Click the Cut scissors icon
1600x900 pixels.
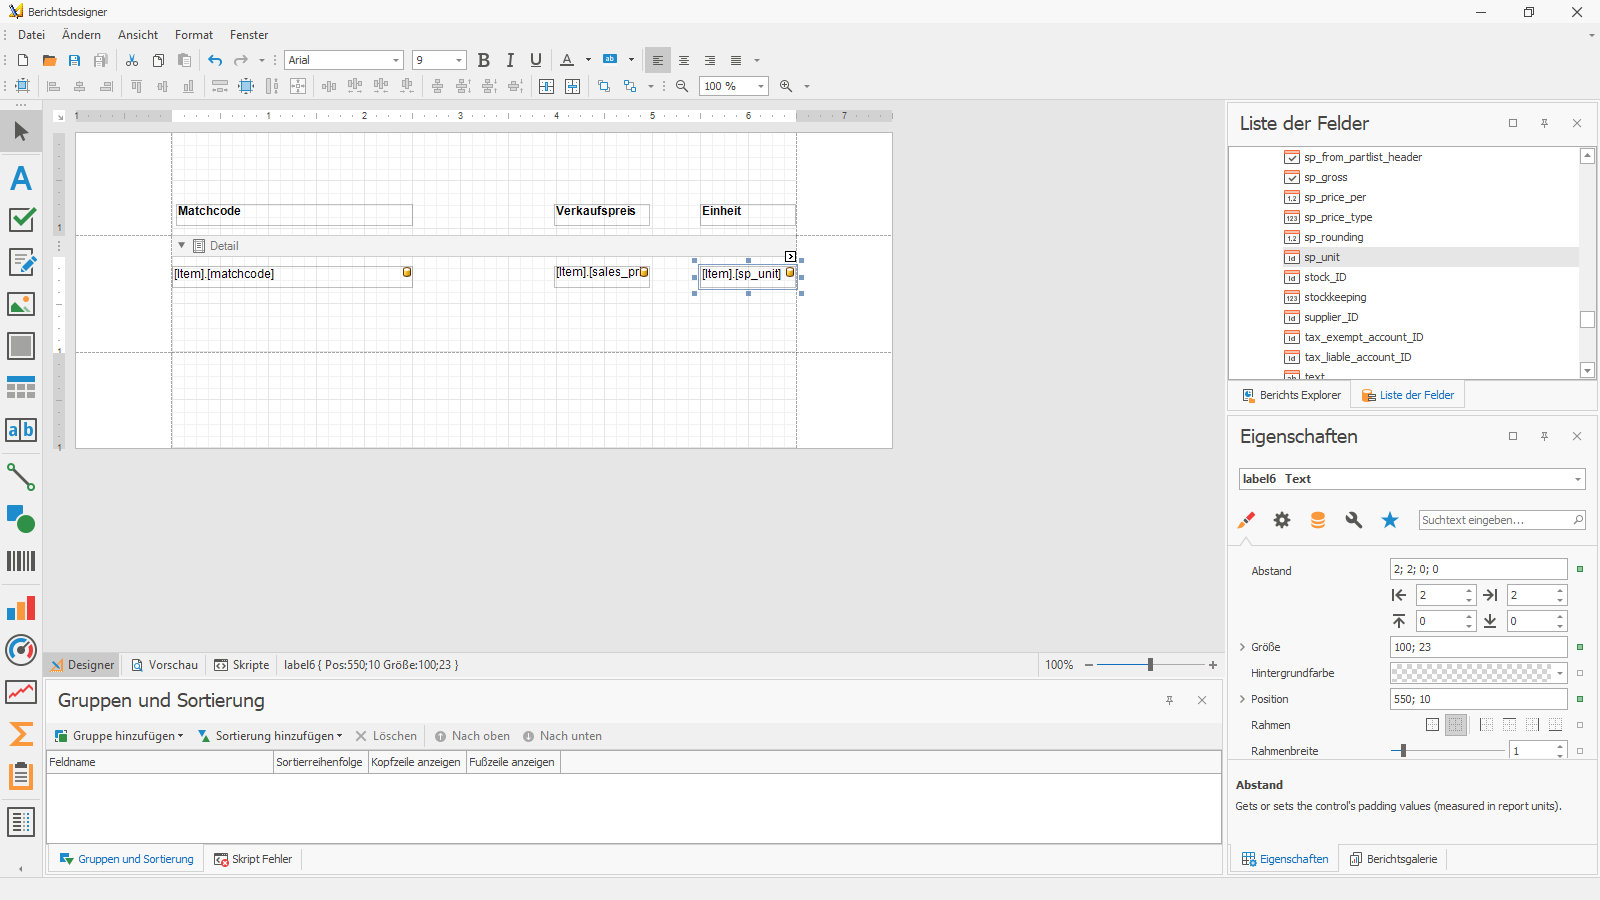pyautogui.click(x=132, y=60)
